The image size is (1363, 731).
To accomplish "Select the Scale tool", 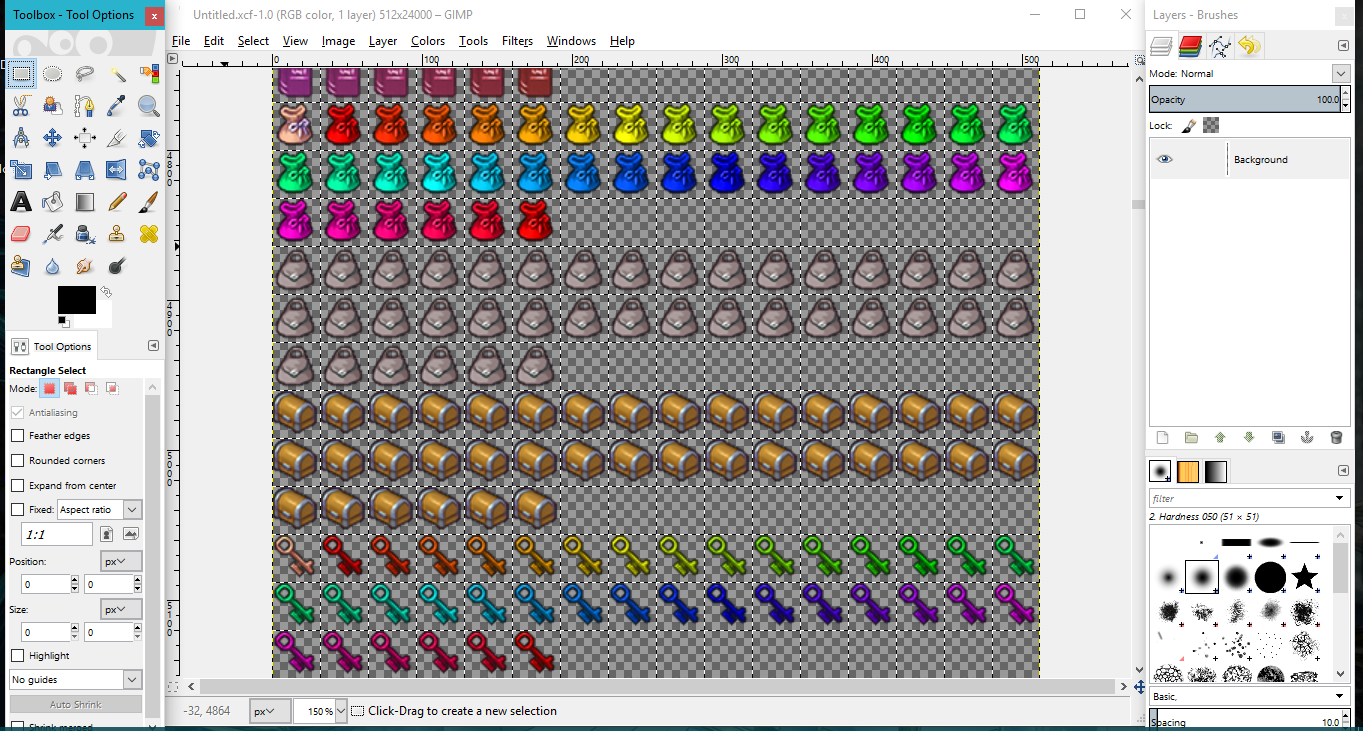I will [x=21, y=169].
